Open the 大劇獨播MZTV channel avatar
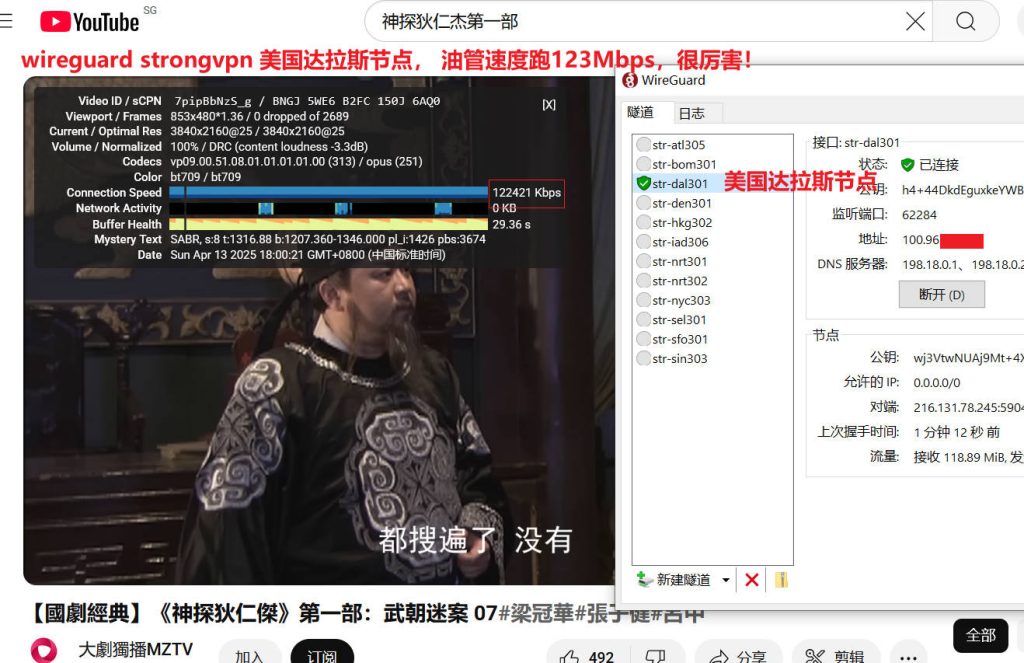The height and width of the screenshot is (663, 1024). coord(44,650)
